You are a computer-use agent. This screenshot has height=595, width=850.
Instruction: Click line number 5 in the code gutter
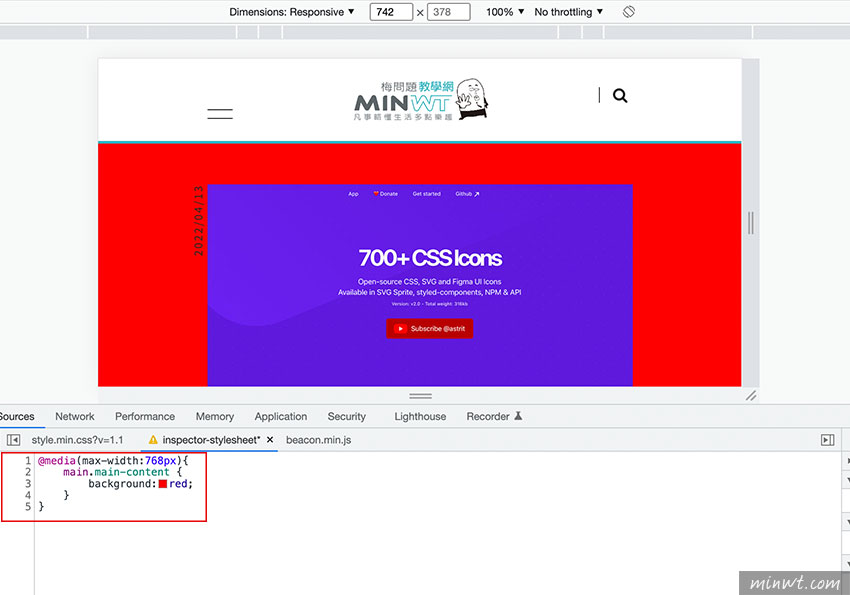point(28,506)
